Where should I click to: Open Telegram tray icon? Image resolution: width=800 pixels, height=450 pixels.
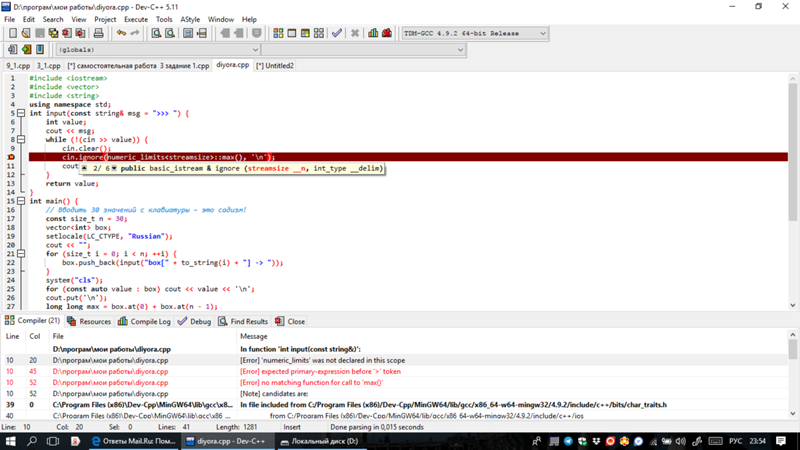568,441
